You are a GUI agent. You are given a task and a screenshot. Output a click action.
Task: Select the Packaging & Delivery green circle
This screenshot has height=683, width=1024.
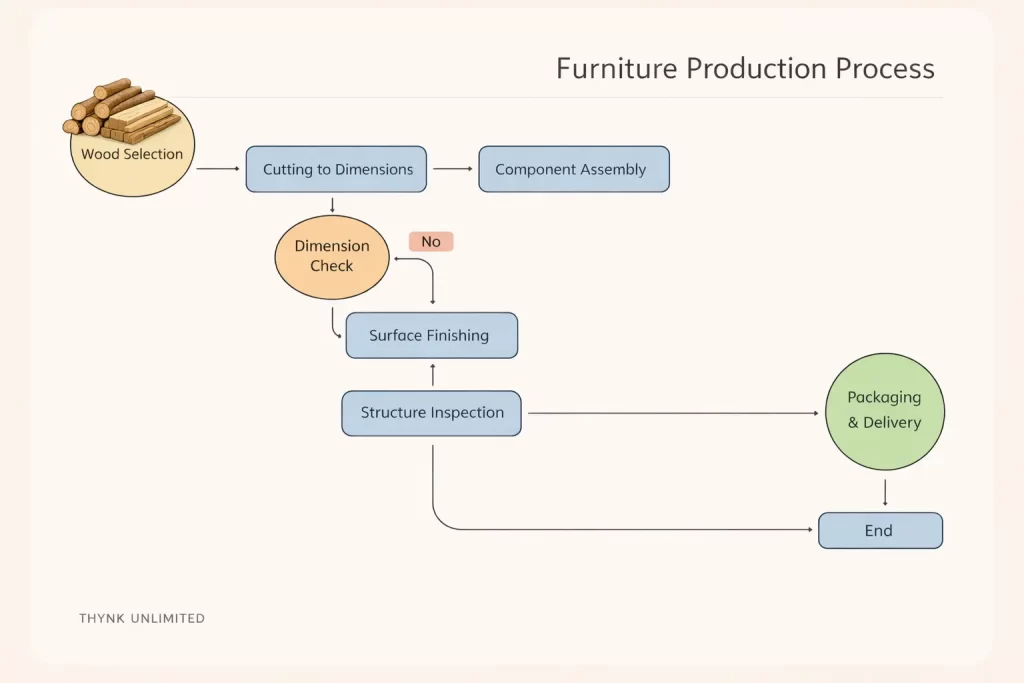click(x=885, y=410)
